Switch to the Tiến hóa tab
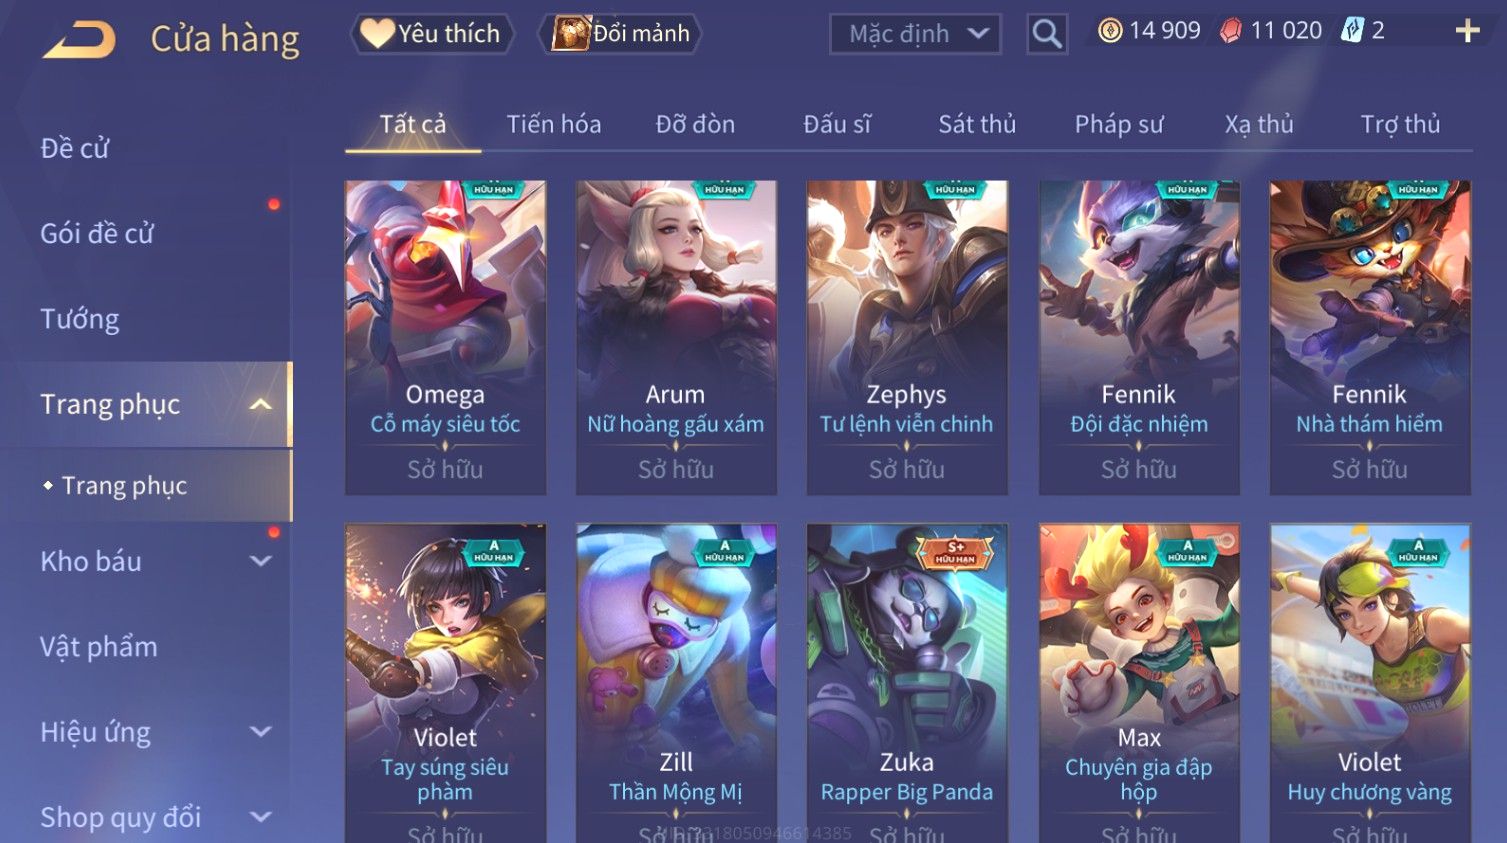 click(553, 124)
